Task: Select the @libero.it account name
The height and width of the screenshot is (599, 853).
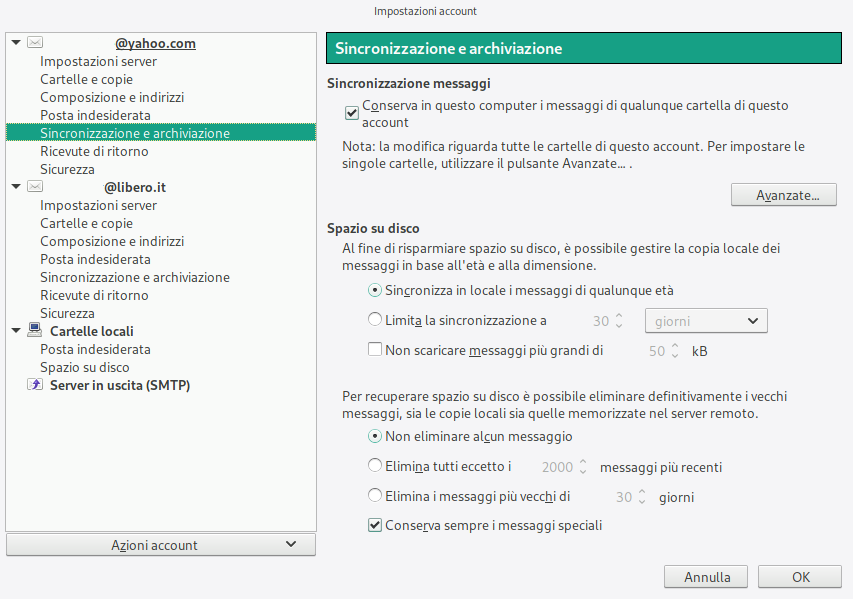Action: click(x=134, y=187)
